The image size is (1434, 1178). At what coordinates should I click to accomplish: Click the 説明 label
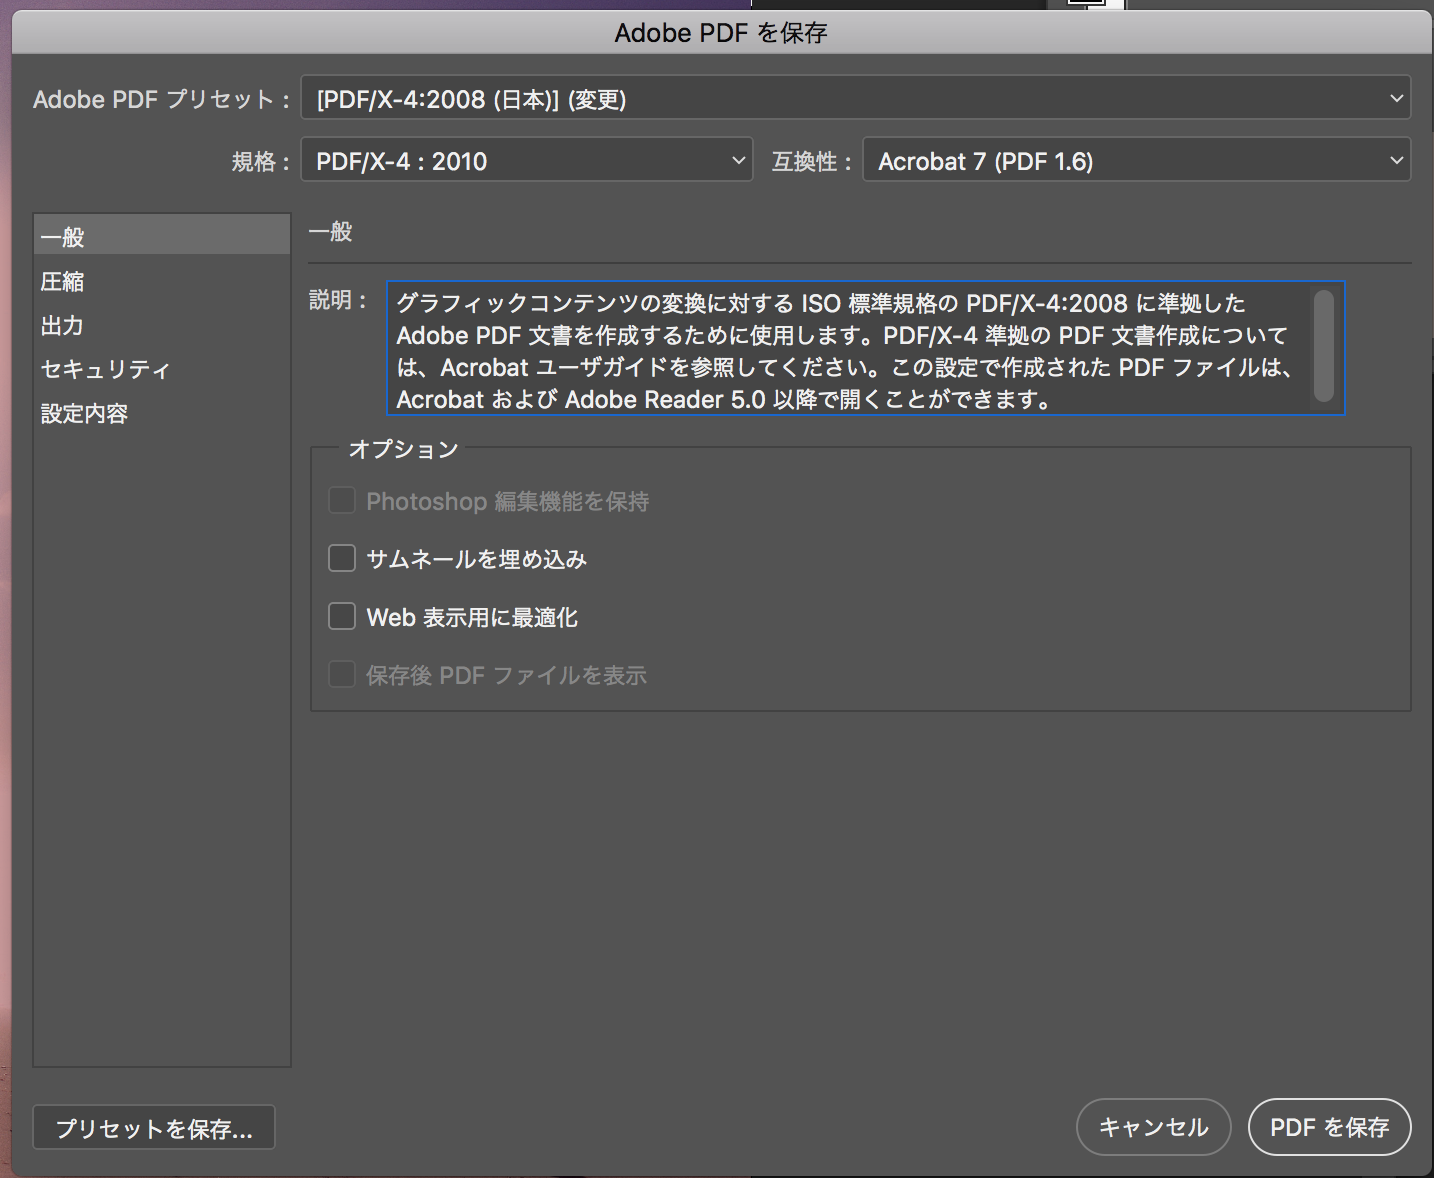tap(337, 299)
